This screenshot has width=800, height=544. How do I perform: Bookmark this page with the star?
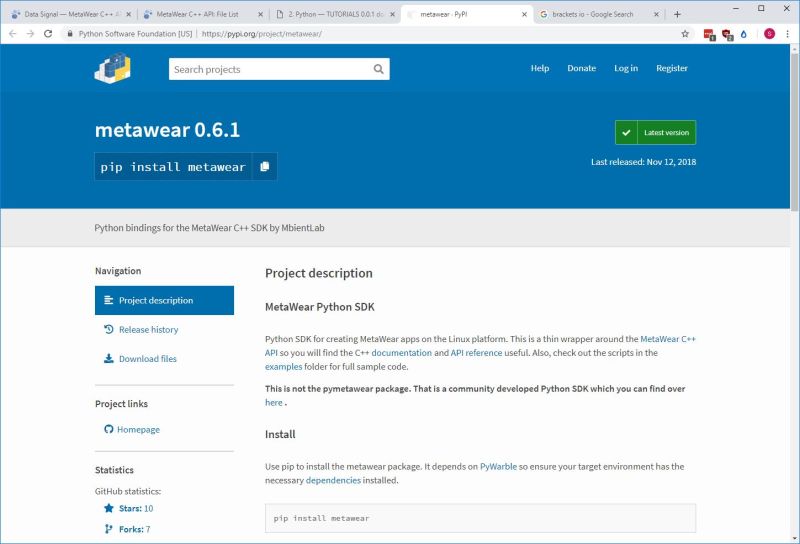[685, 34]
